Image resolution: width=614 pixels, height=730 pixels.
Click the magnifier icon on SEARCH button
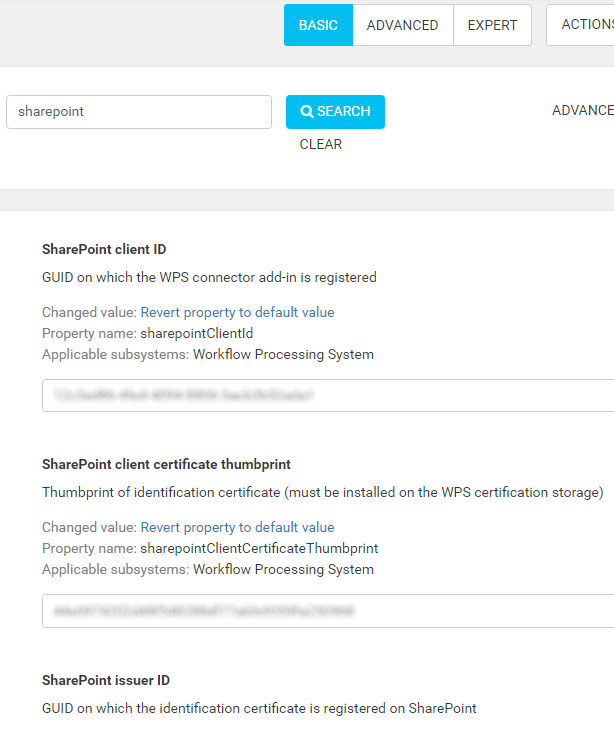click(307, 111)
